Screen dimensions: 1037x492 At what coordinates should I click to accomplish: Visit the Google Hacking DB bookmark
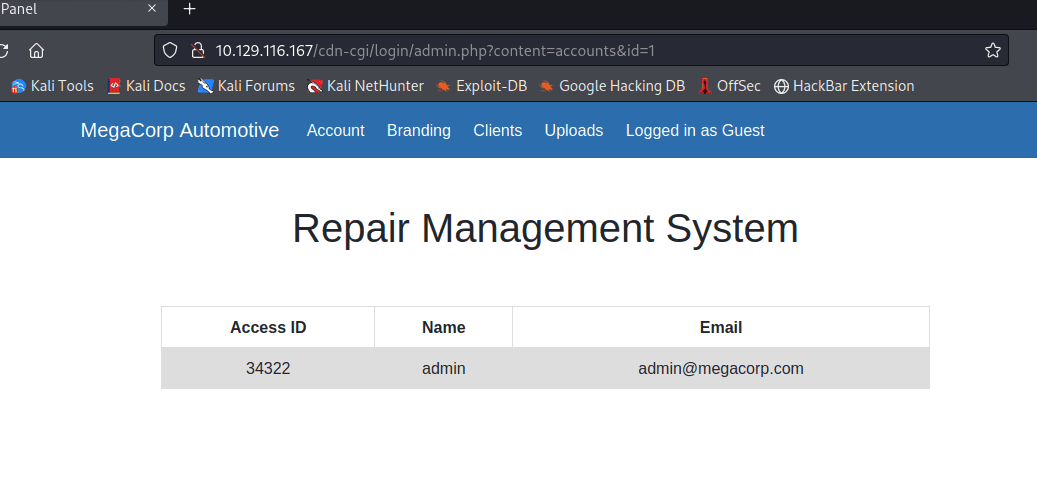pyautogui.click(x=612, y=86)
